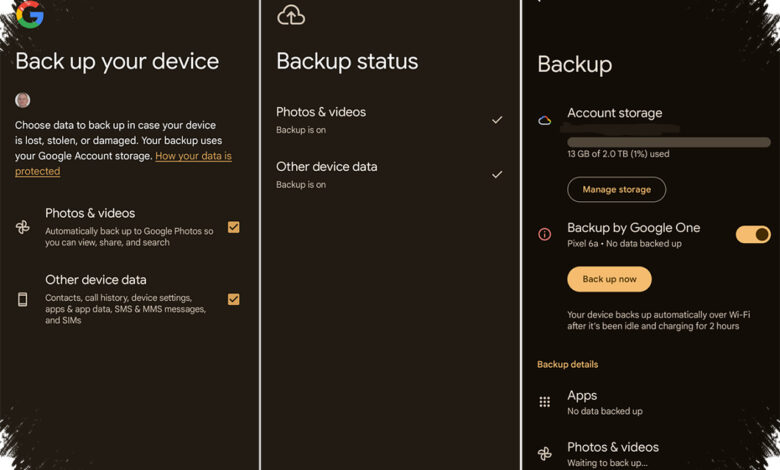
Task: Click the account profile avatar
Action: pos(22,100)
